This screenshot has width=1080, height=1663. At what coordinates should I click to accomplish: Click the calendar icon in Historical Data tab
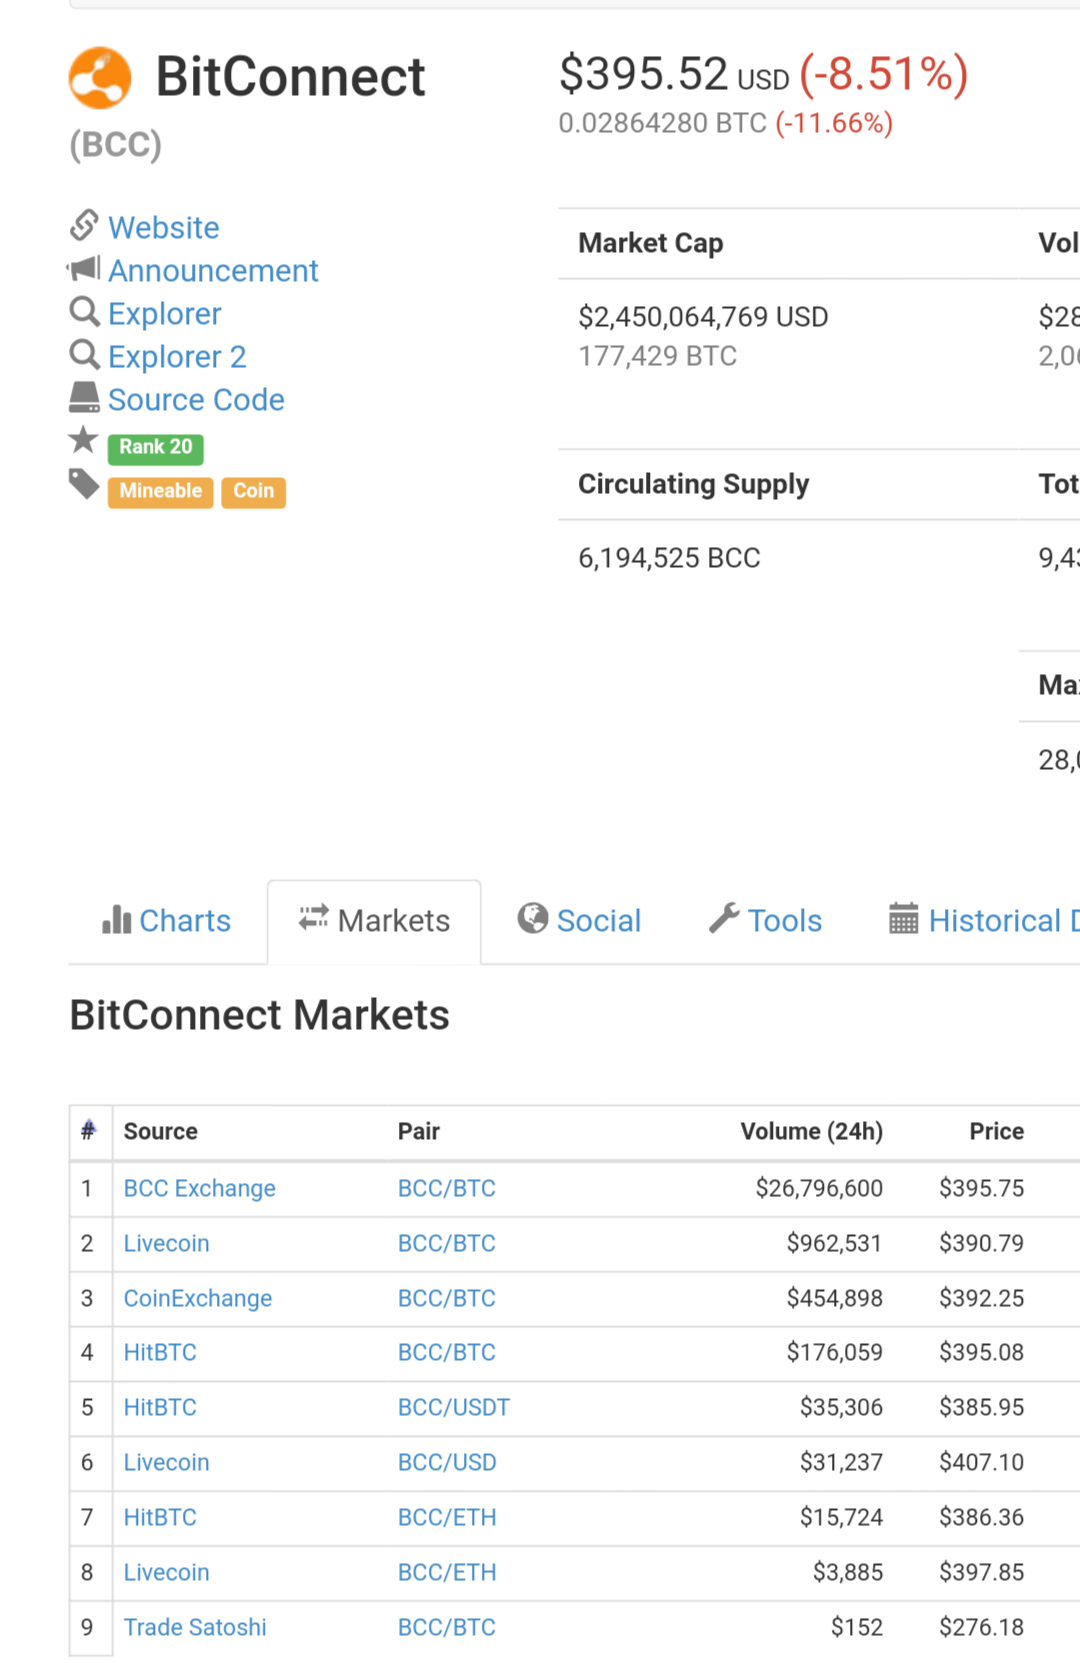[903, 918]
